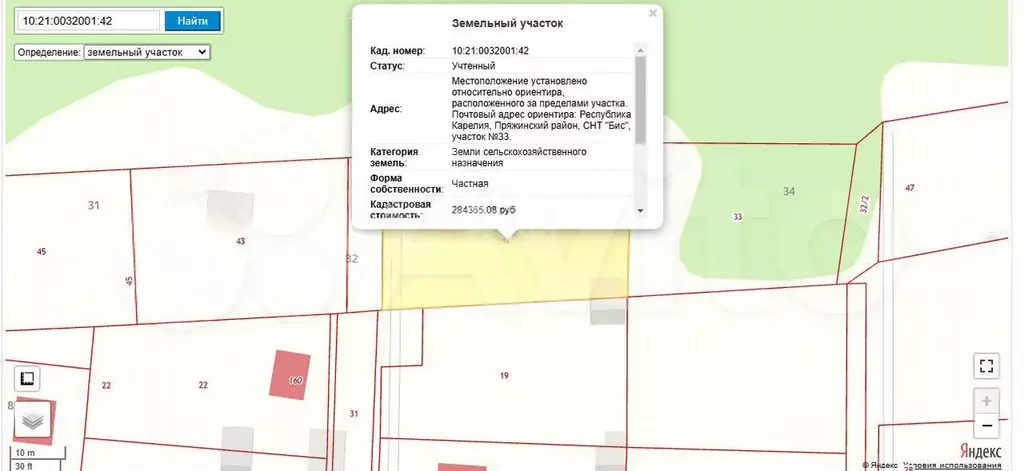Image resolution: width=1024 pixels, height=471 pixels.
Task: Zoom in the map with plus
Action: (986, 401)
